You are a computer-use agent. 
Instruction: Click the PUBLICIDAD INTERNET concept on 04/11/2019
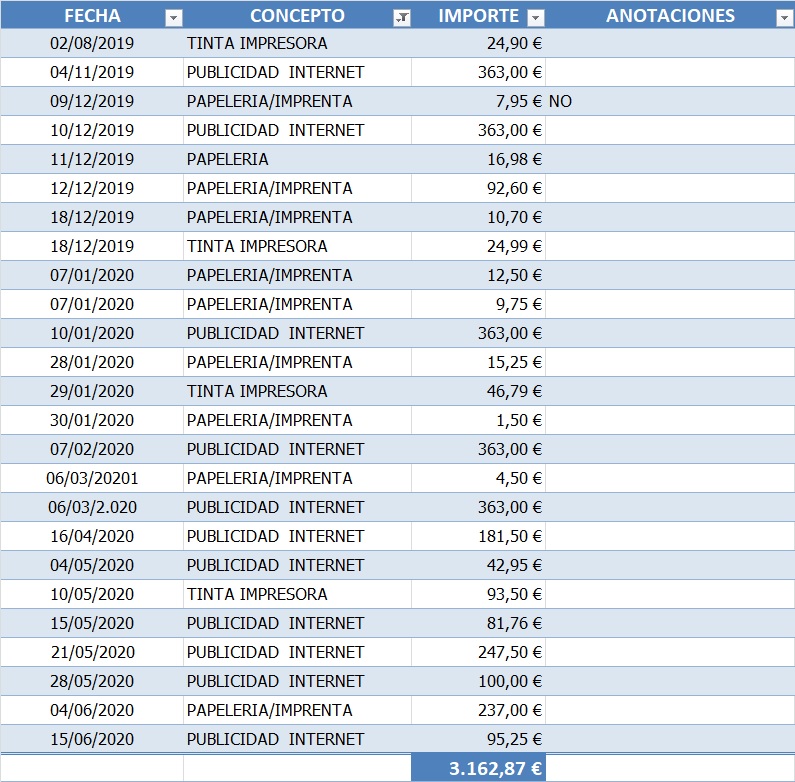coord(275,73)
